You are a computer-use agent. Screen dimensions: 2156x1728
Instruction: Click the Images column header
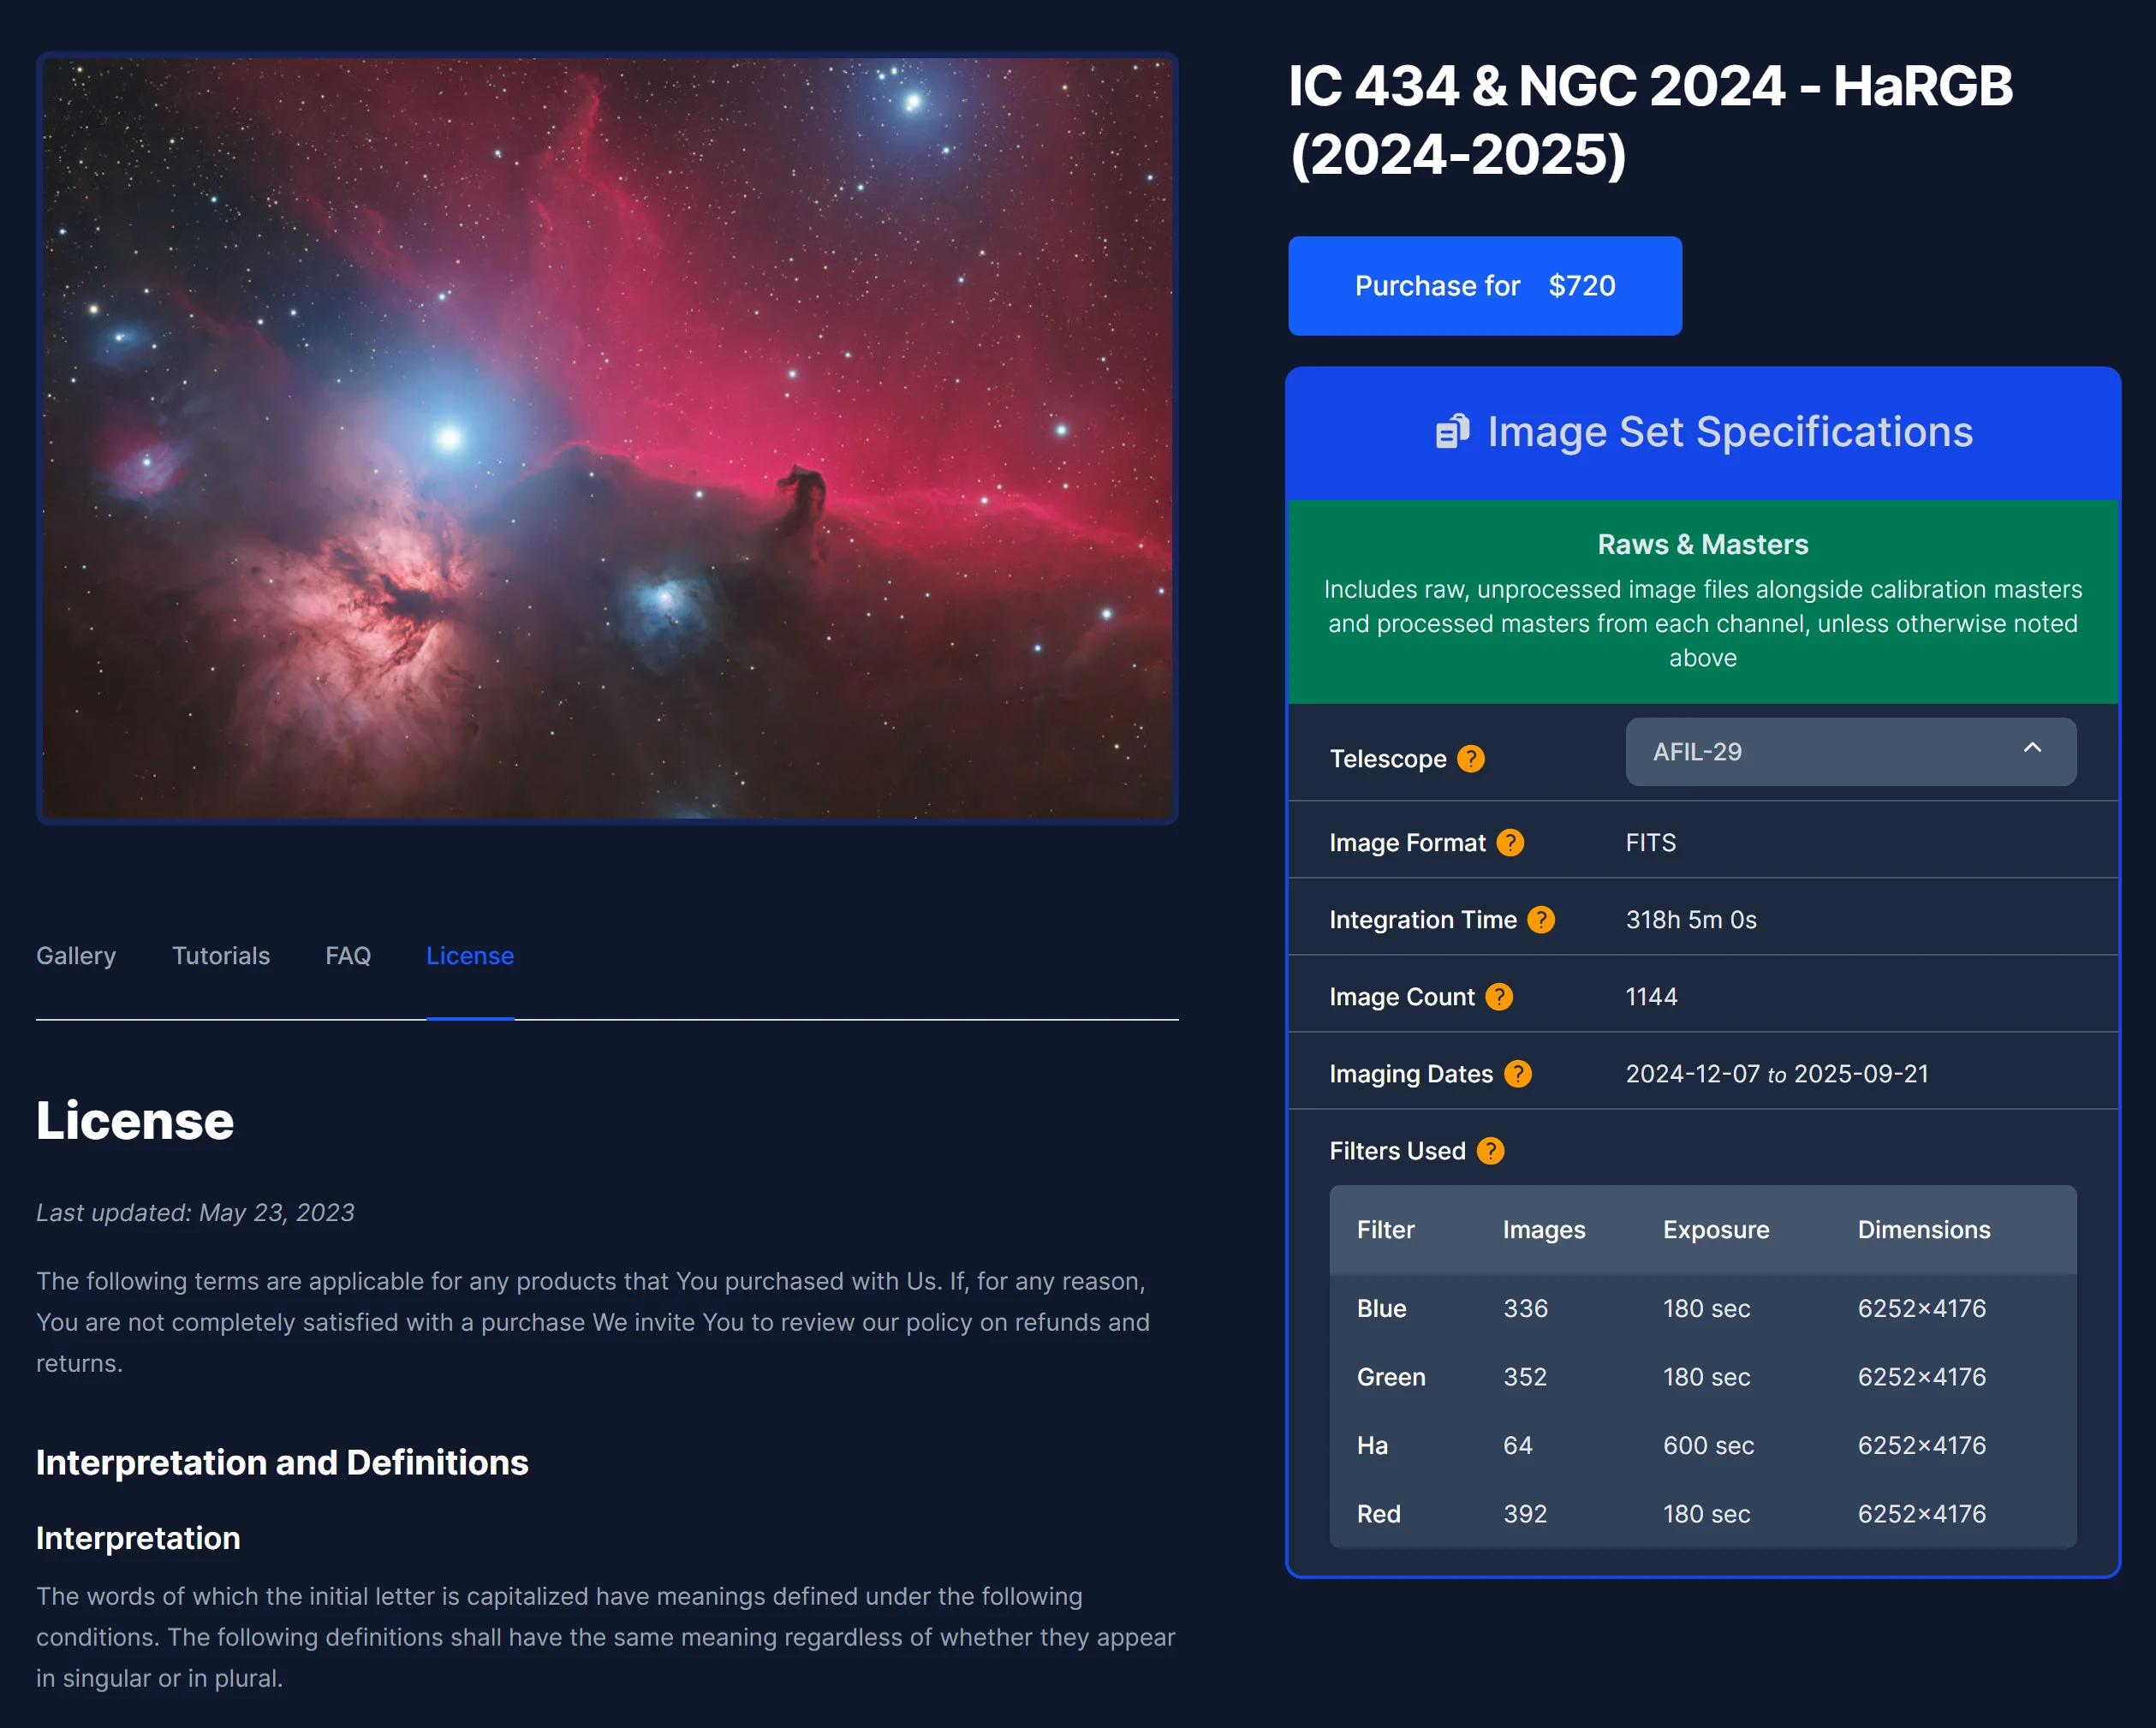pos(1543,1230)
